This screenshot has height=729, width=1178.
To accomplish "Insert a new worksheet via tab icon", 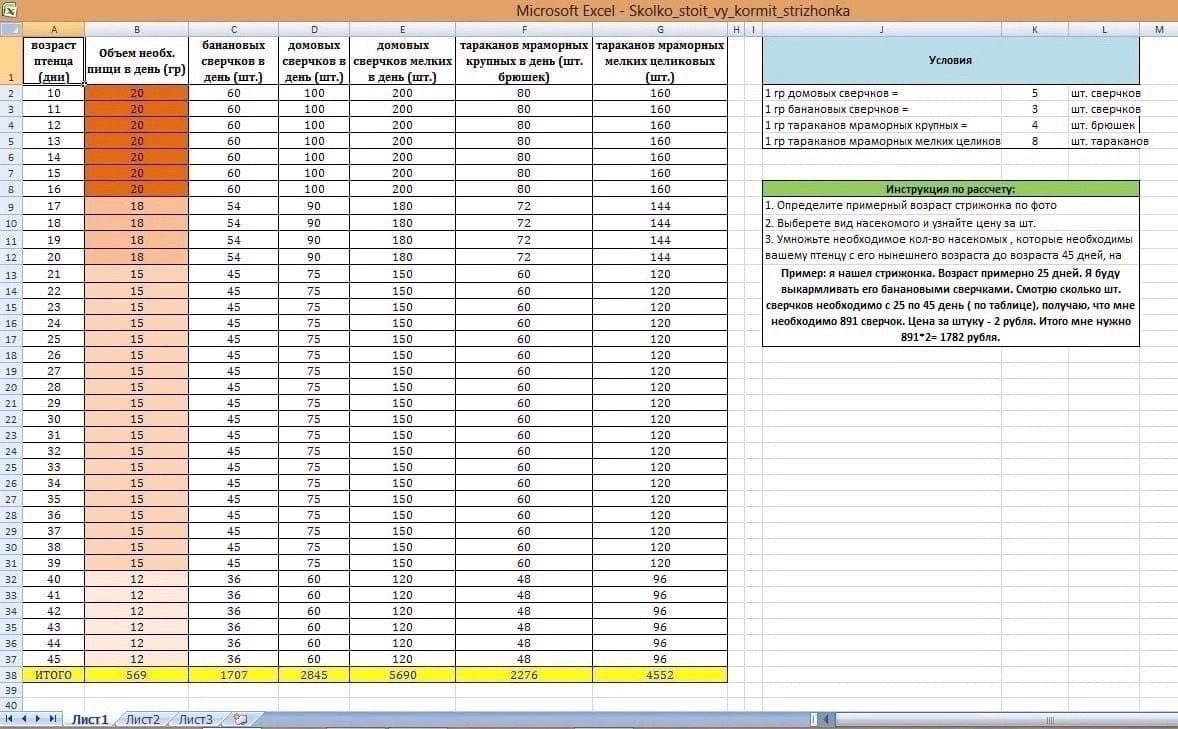I will [x=240, y=719].
